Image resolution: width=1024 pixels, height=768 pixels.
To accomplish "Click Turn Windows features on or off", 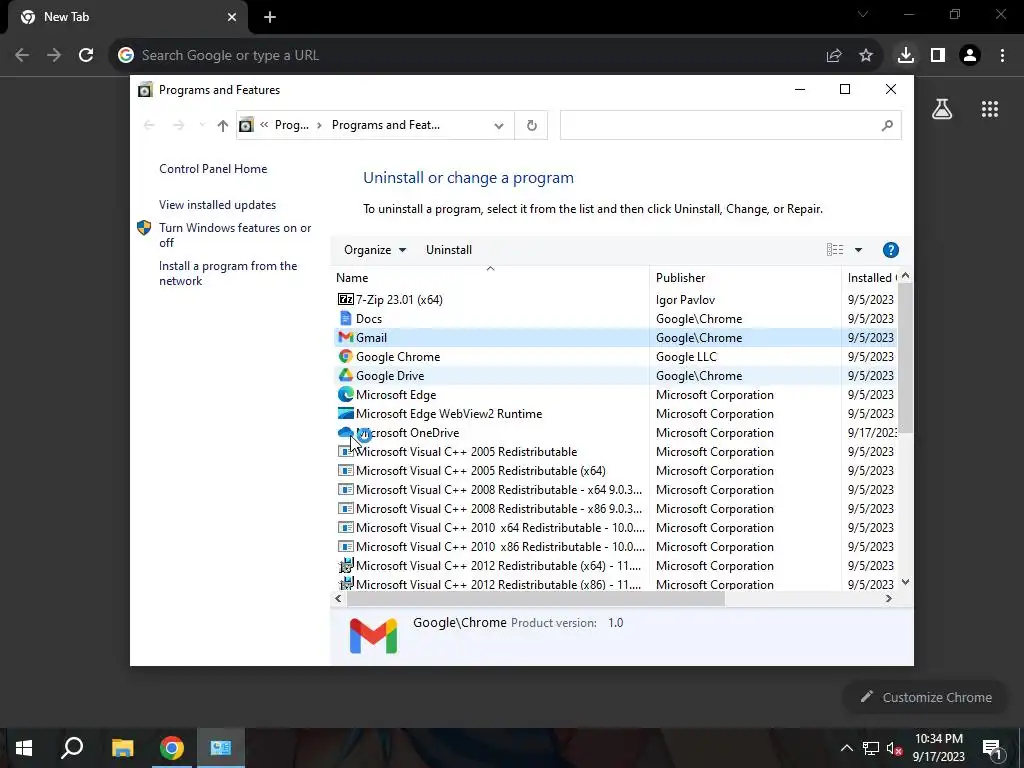I will coord(235,235).
